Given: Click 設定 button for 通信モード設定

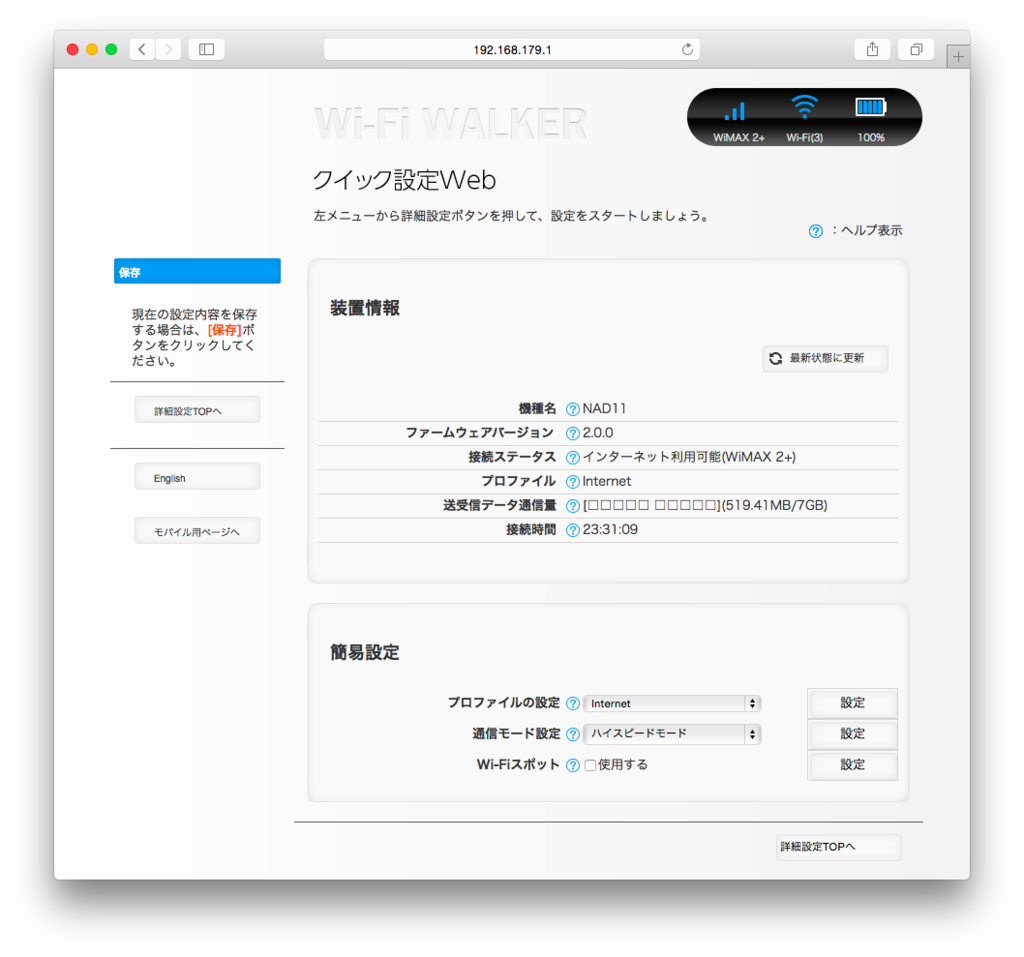Looking at the screenshot, I should [x=852, y=734].
